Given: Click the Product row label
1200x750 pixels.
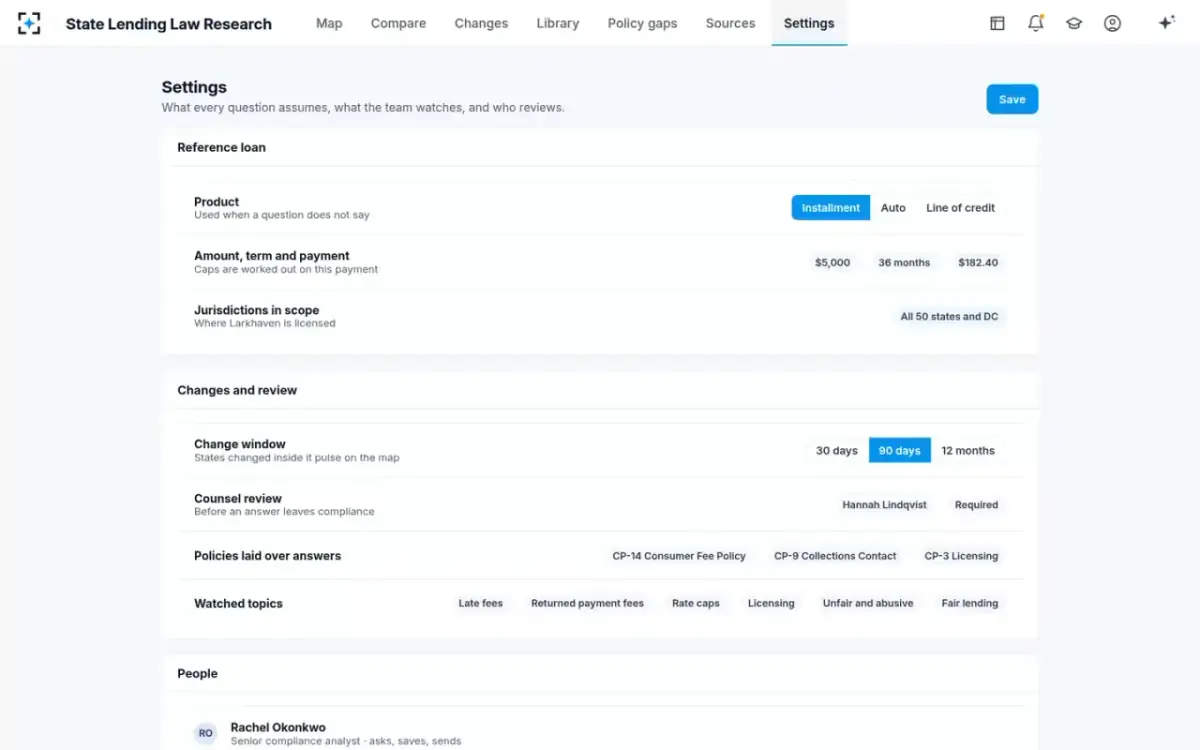Looking at the screenshot, I should point(216,202).
